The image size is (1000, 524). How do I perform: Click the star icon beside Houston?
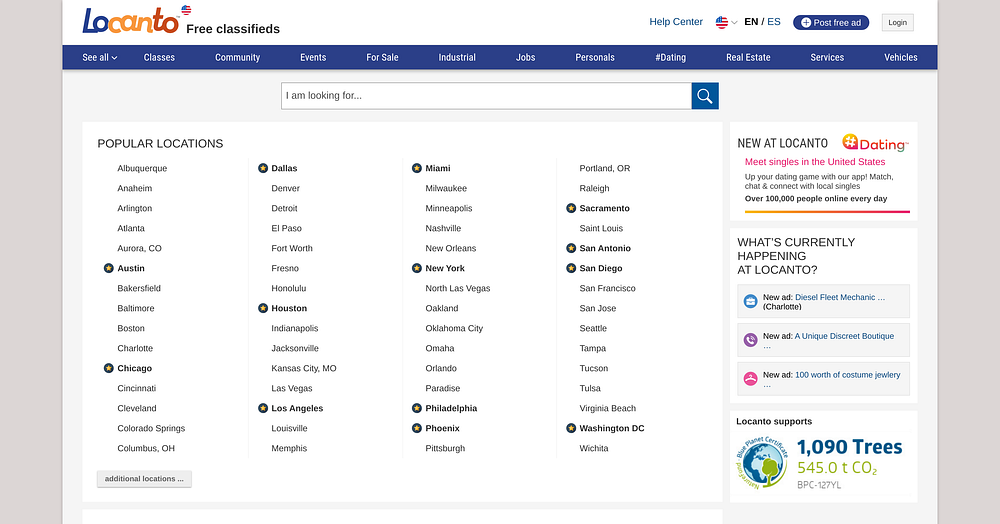263,309
